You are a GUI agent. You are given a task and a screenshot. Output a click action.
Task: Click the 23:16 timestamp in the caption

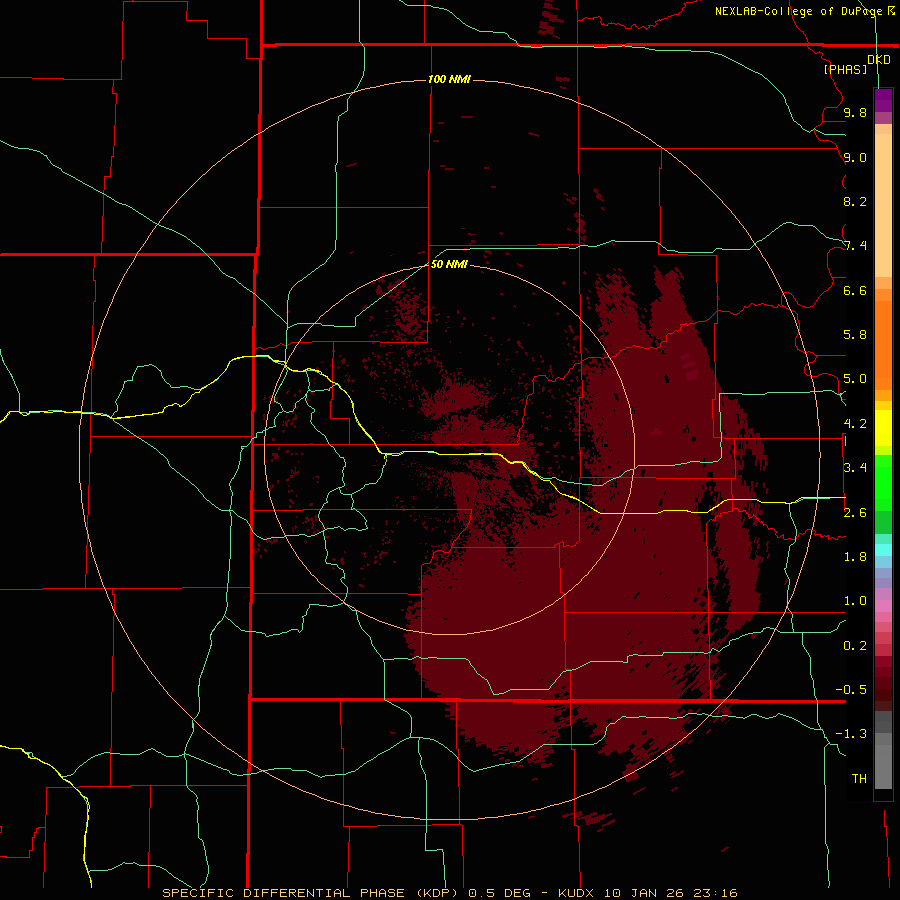tap(714, 893)
